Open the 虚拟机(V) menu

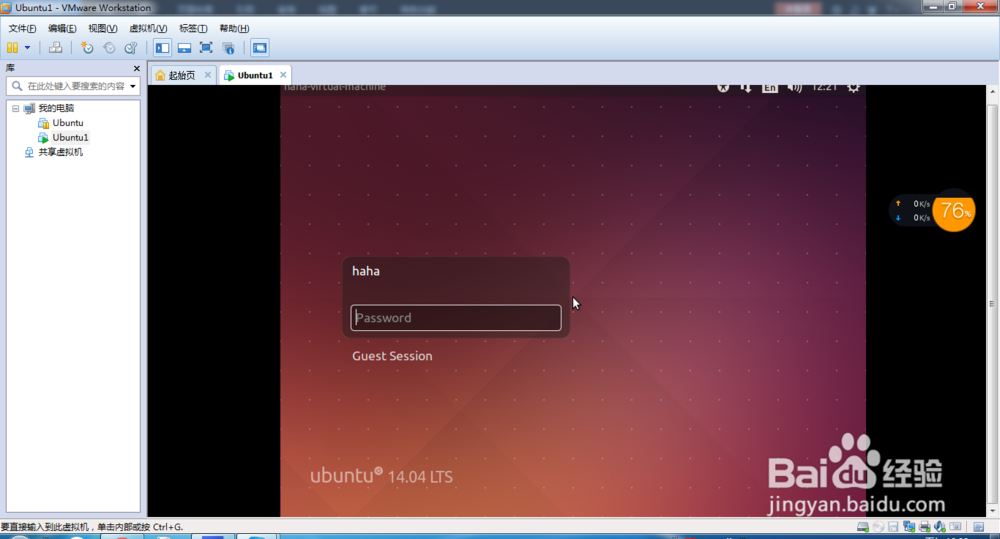tap(148, 28)
